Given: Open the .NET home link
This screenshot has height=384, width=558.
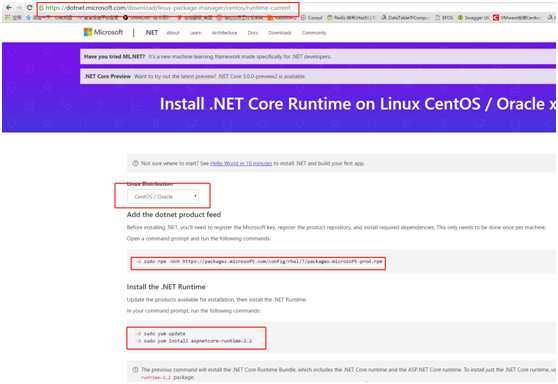Looking at the screenshot, I should pyautogui.click(x=151, y=32).
